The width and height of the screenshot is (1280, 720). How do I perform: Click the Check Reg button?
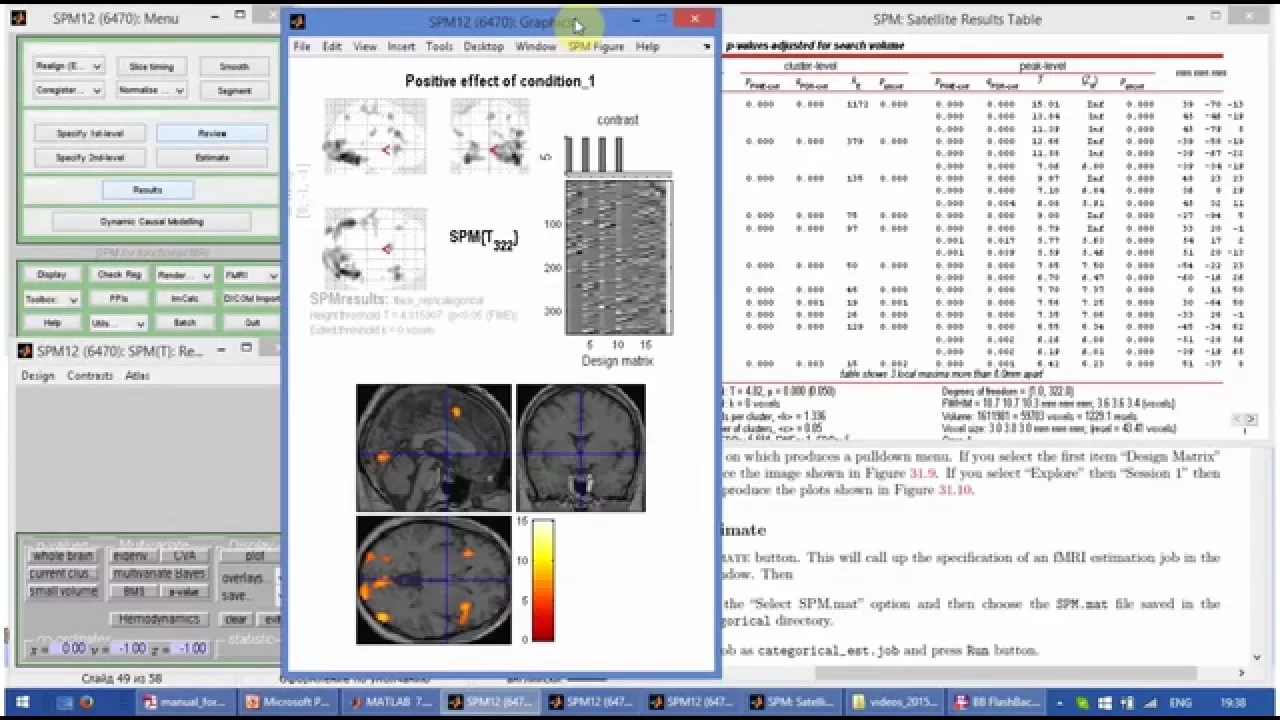[x=118, y=275]
